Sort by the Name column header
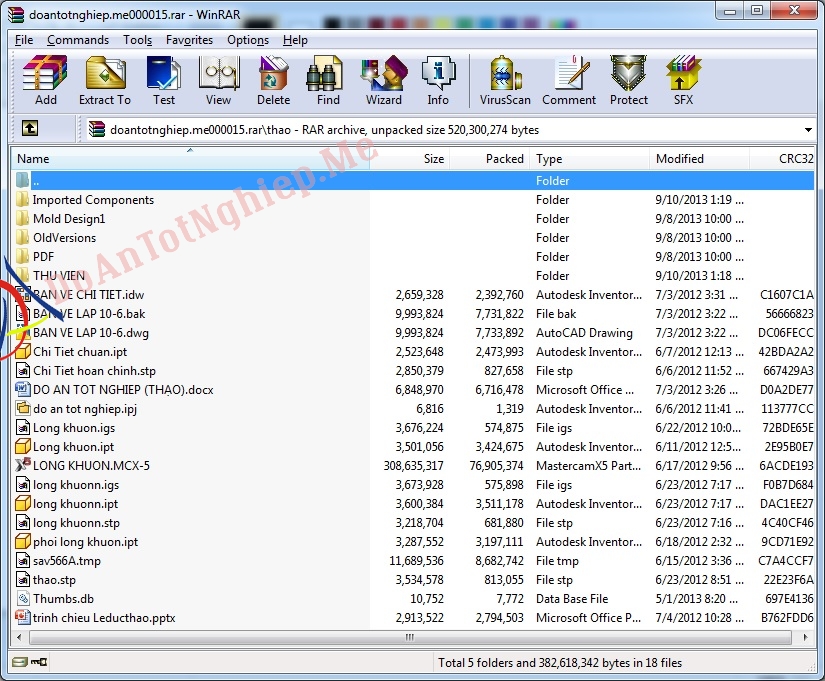This screenshot has height=681, width=825. point(190,158)
